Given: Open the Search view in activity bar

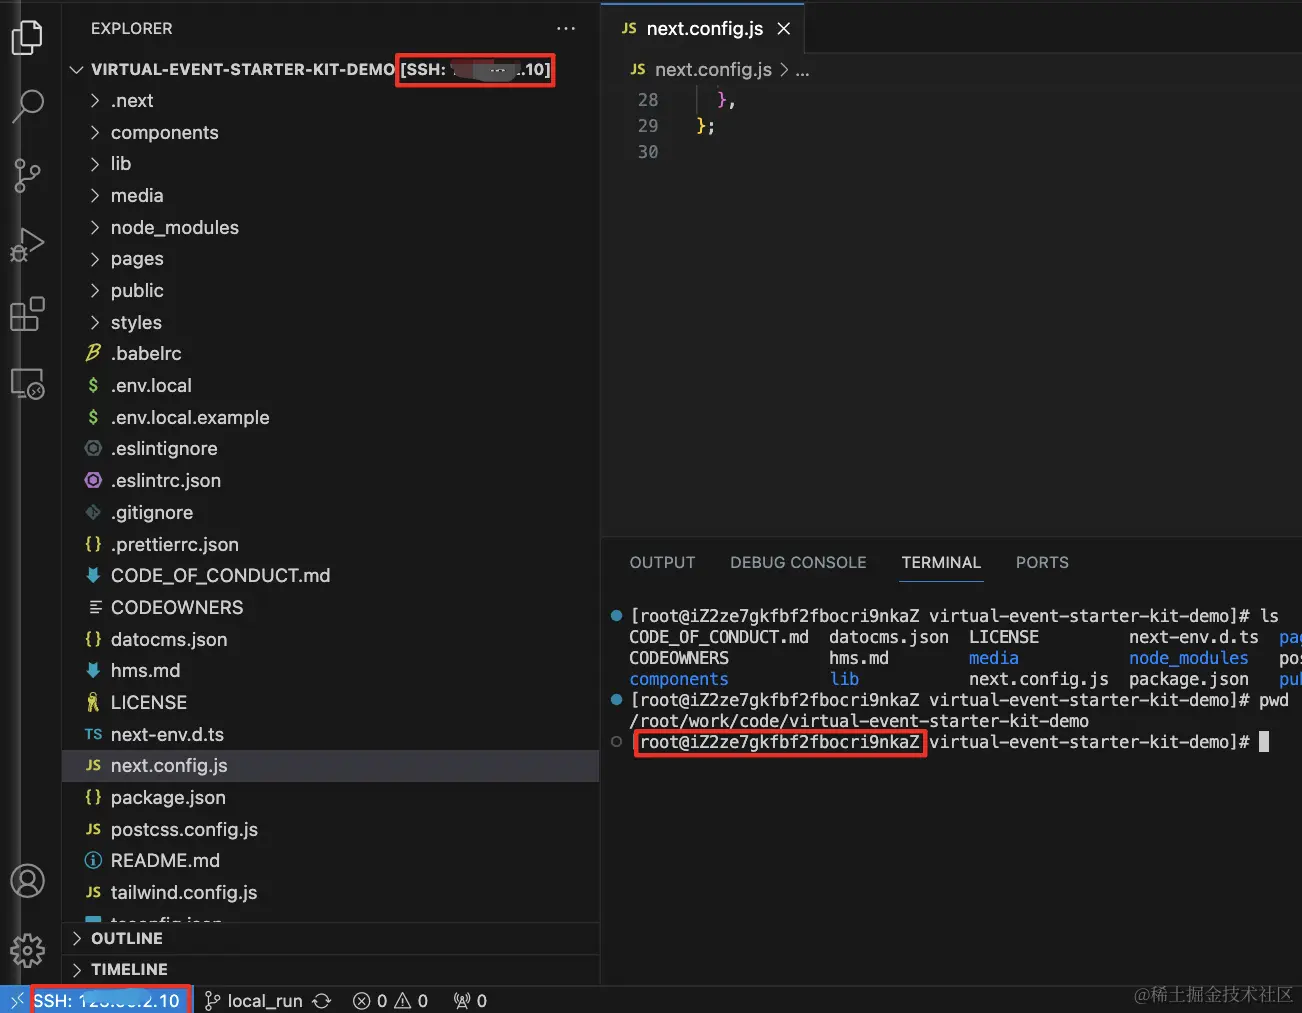Looking at the screenshot, I should pyautogui.click(x=27, y=106).
